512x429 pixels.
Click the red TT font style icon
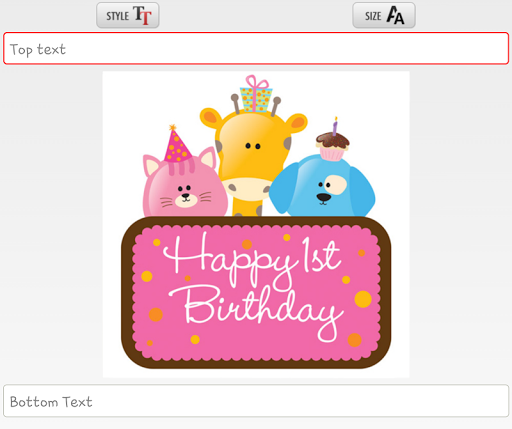pos(142,15)
